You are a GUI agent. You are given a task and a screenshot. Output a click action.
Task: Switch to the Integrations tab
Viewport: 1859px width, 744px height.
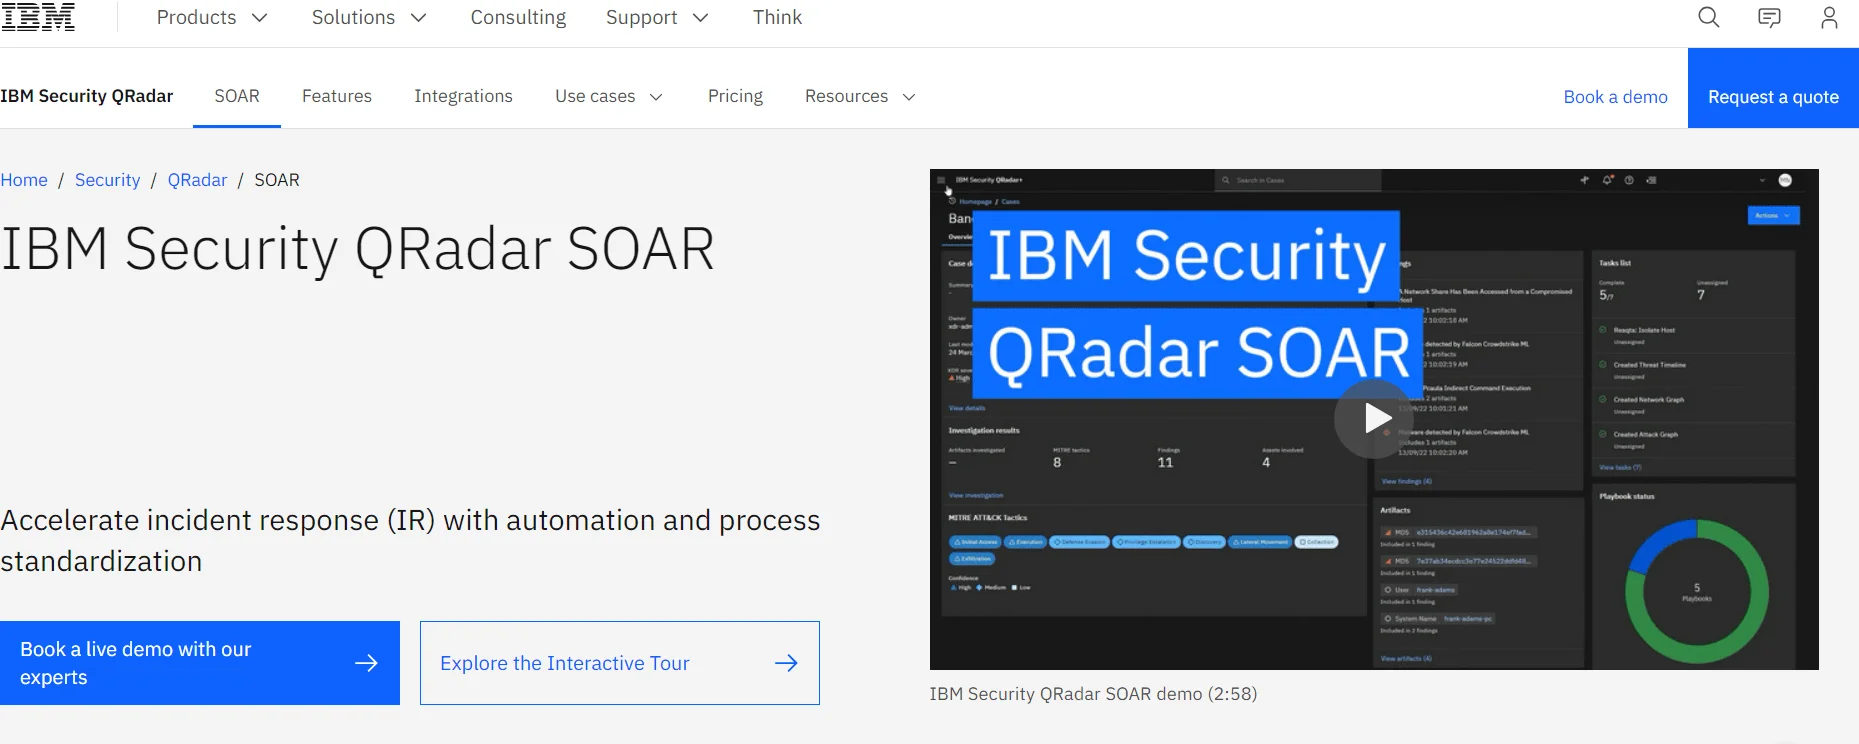tap(463, 96)
